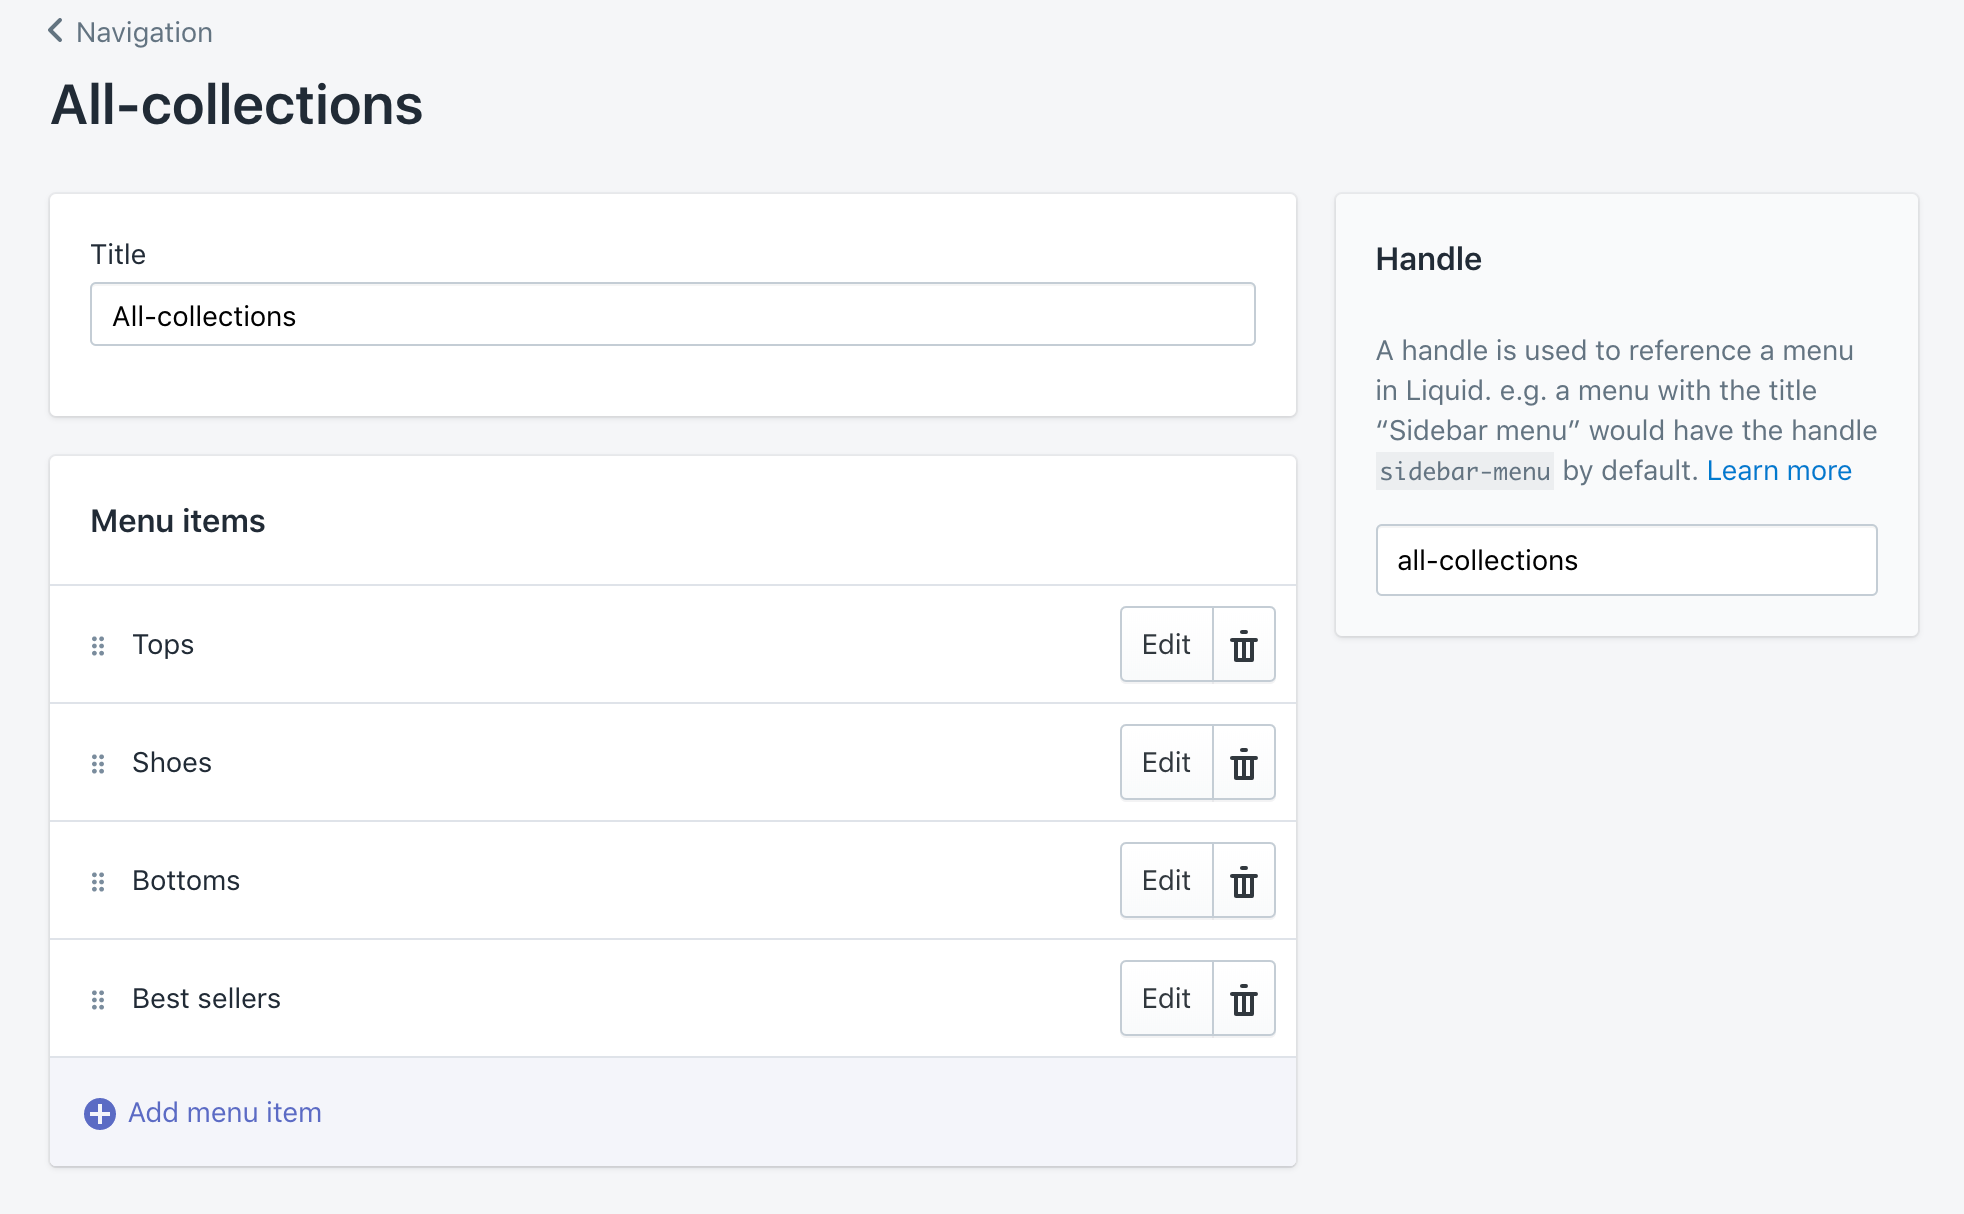This screenshot has width=1964, height=1214.
Task: Edit the Best sellers menu item
Action: pyautogui.click(x=1165, y=997)
